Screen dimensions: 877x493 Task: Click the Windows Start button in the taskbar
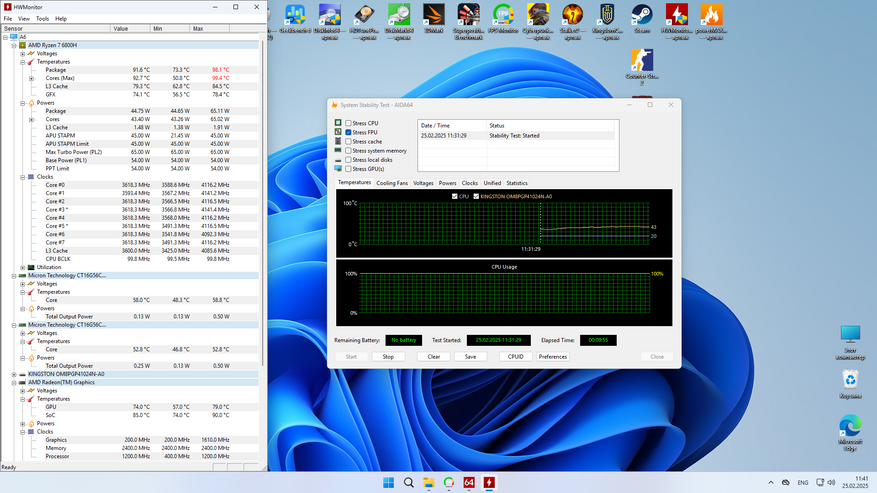tap(388, 483)
